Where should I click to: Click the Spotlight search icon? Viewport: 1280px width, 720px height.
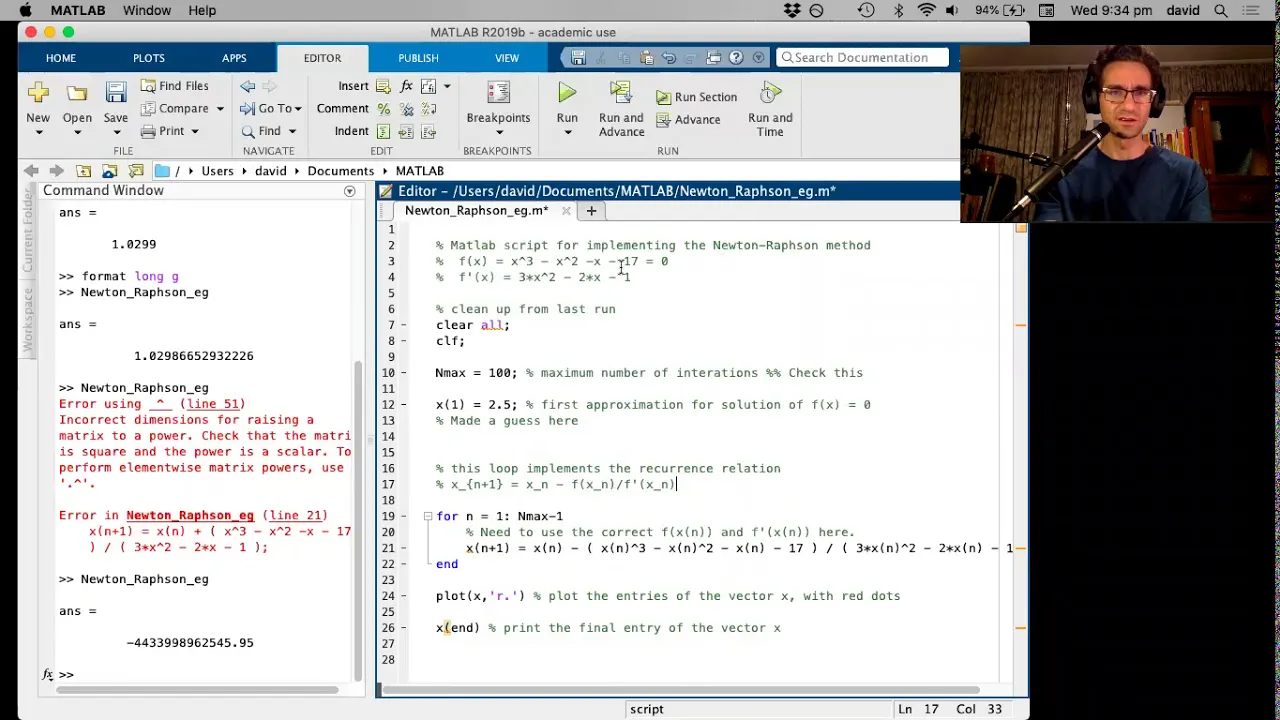pyautogui.click(x=1221, y=10)
